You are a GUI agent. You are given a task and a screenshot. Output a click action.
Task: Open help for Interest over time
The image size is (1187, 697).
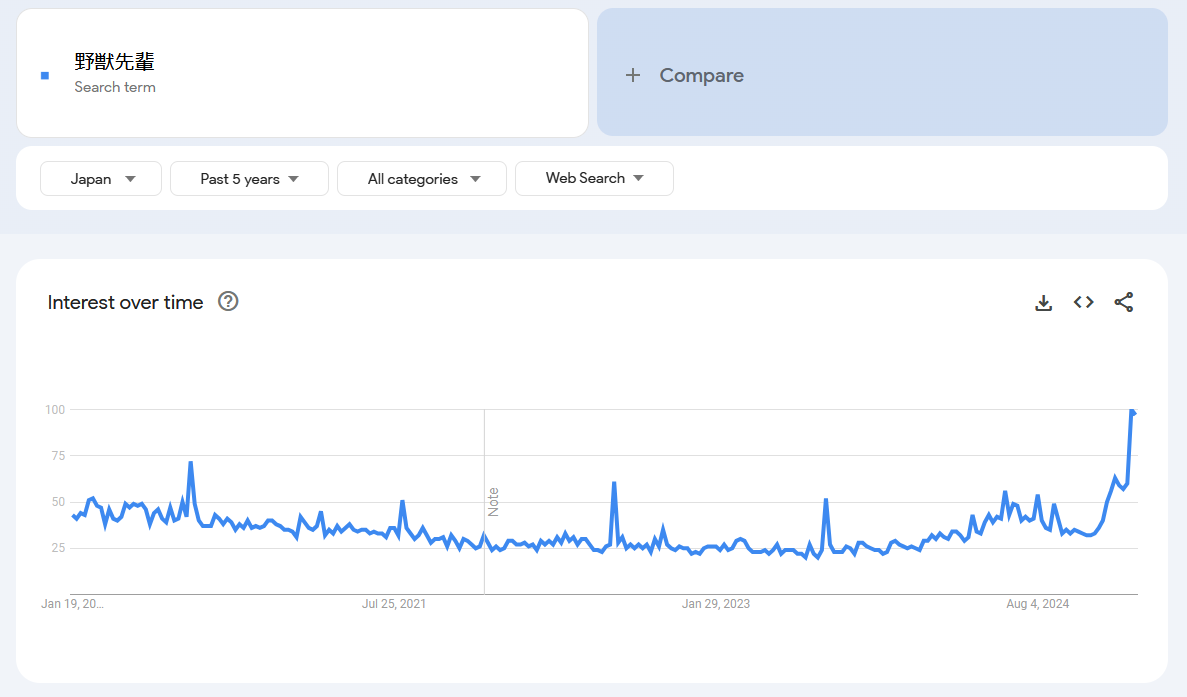click(x=228, y=302)
